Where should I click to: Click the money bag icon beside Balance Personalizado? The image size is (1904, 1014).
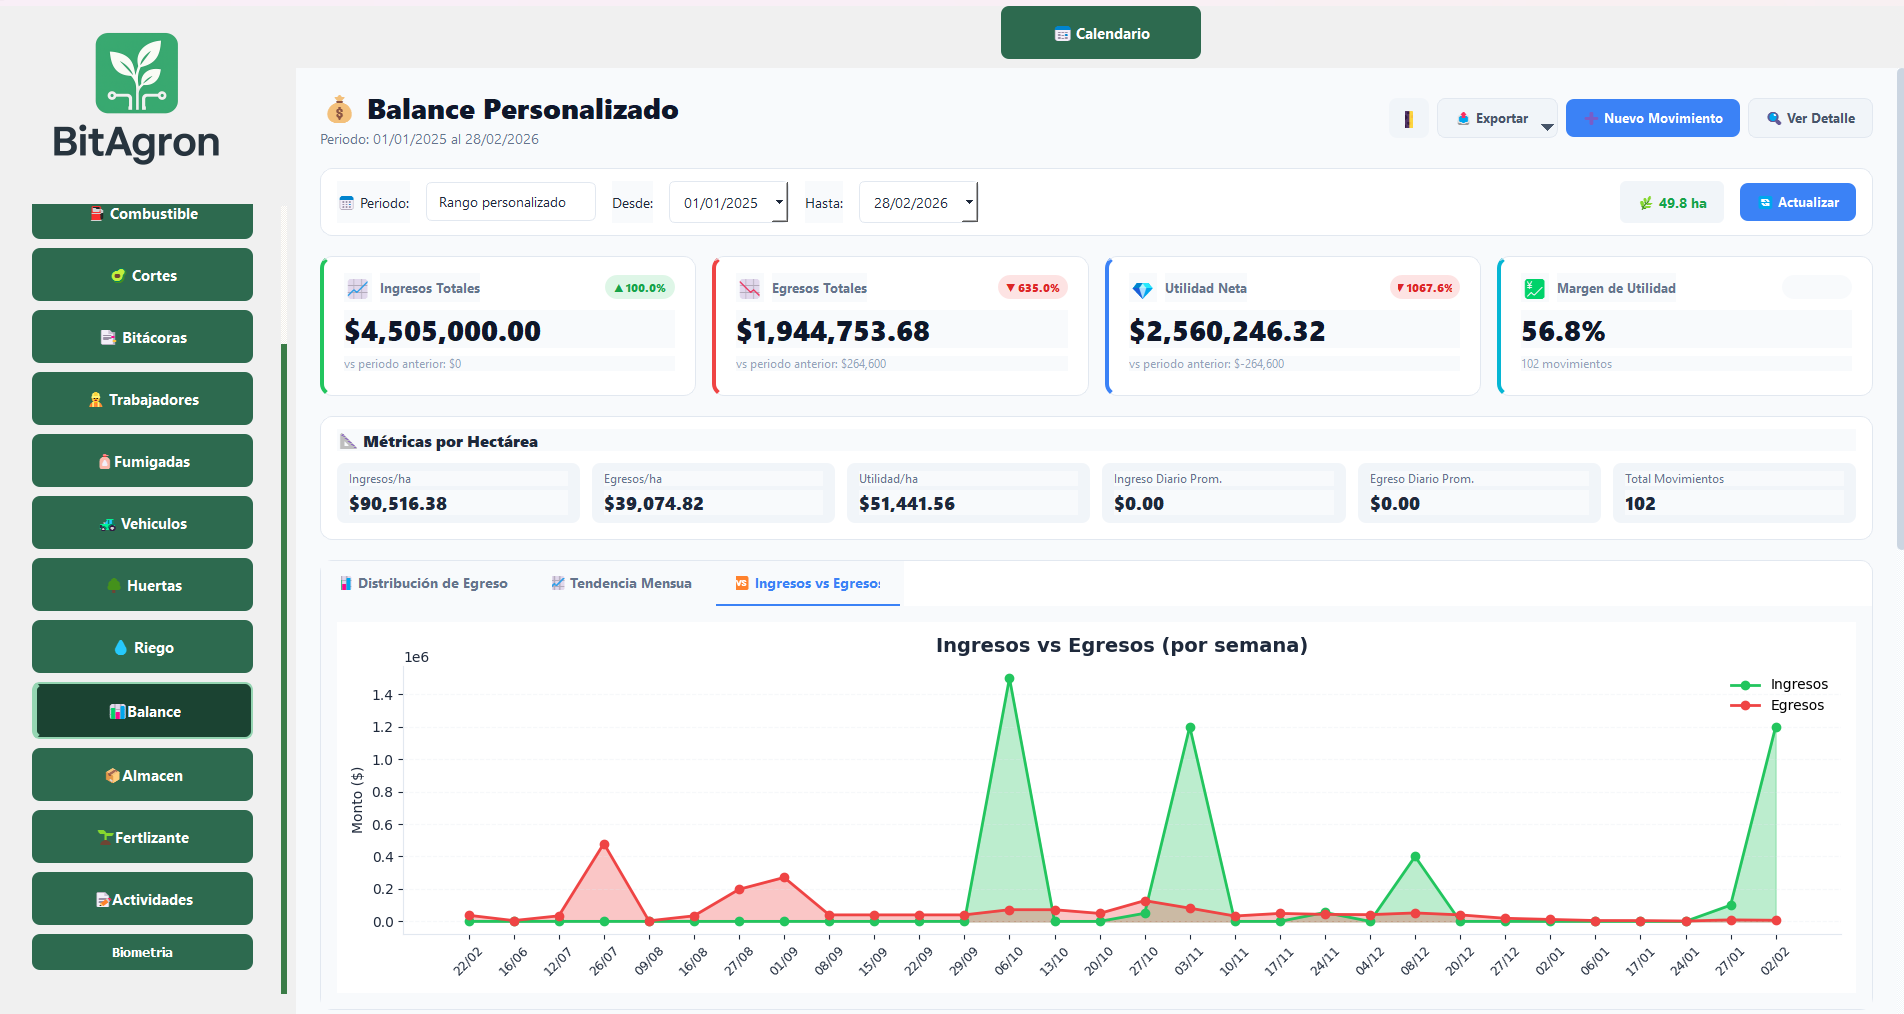(x=340, y=109)
